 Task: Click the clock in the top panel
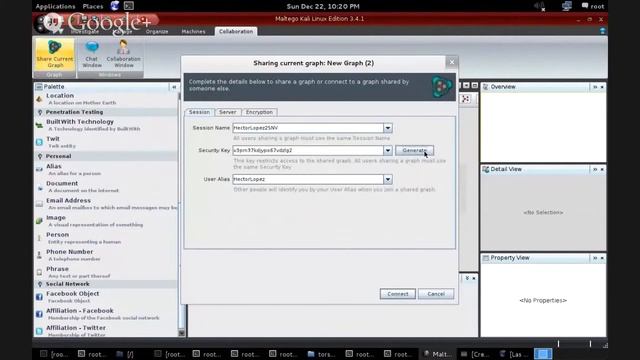click(323, 7)
